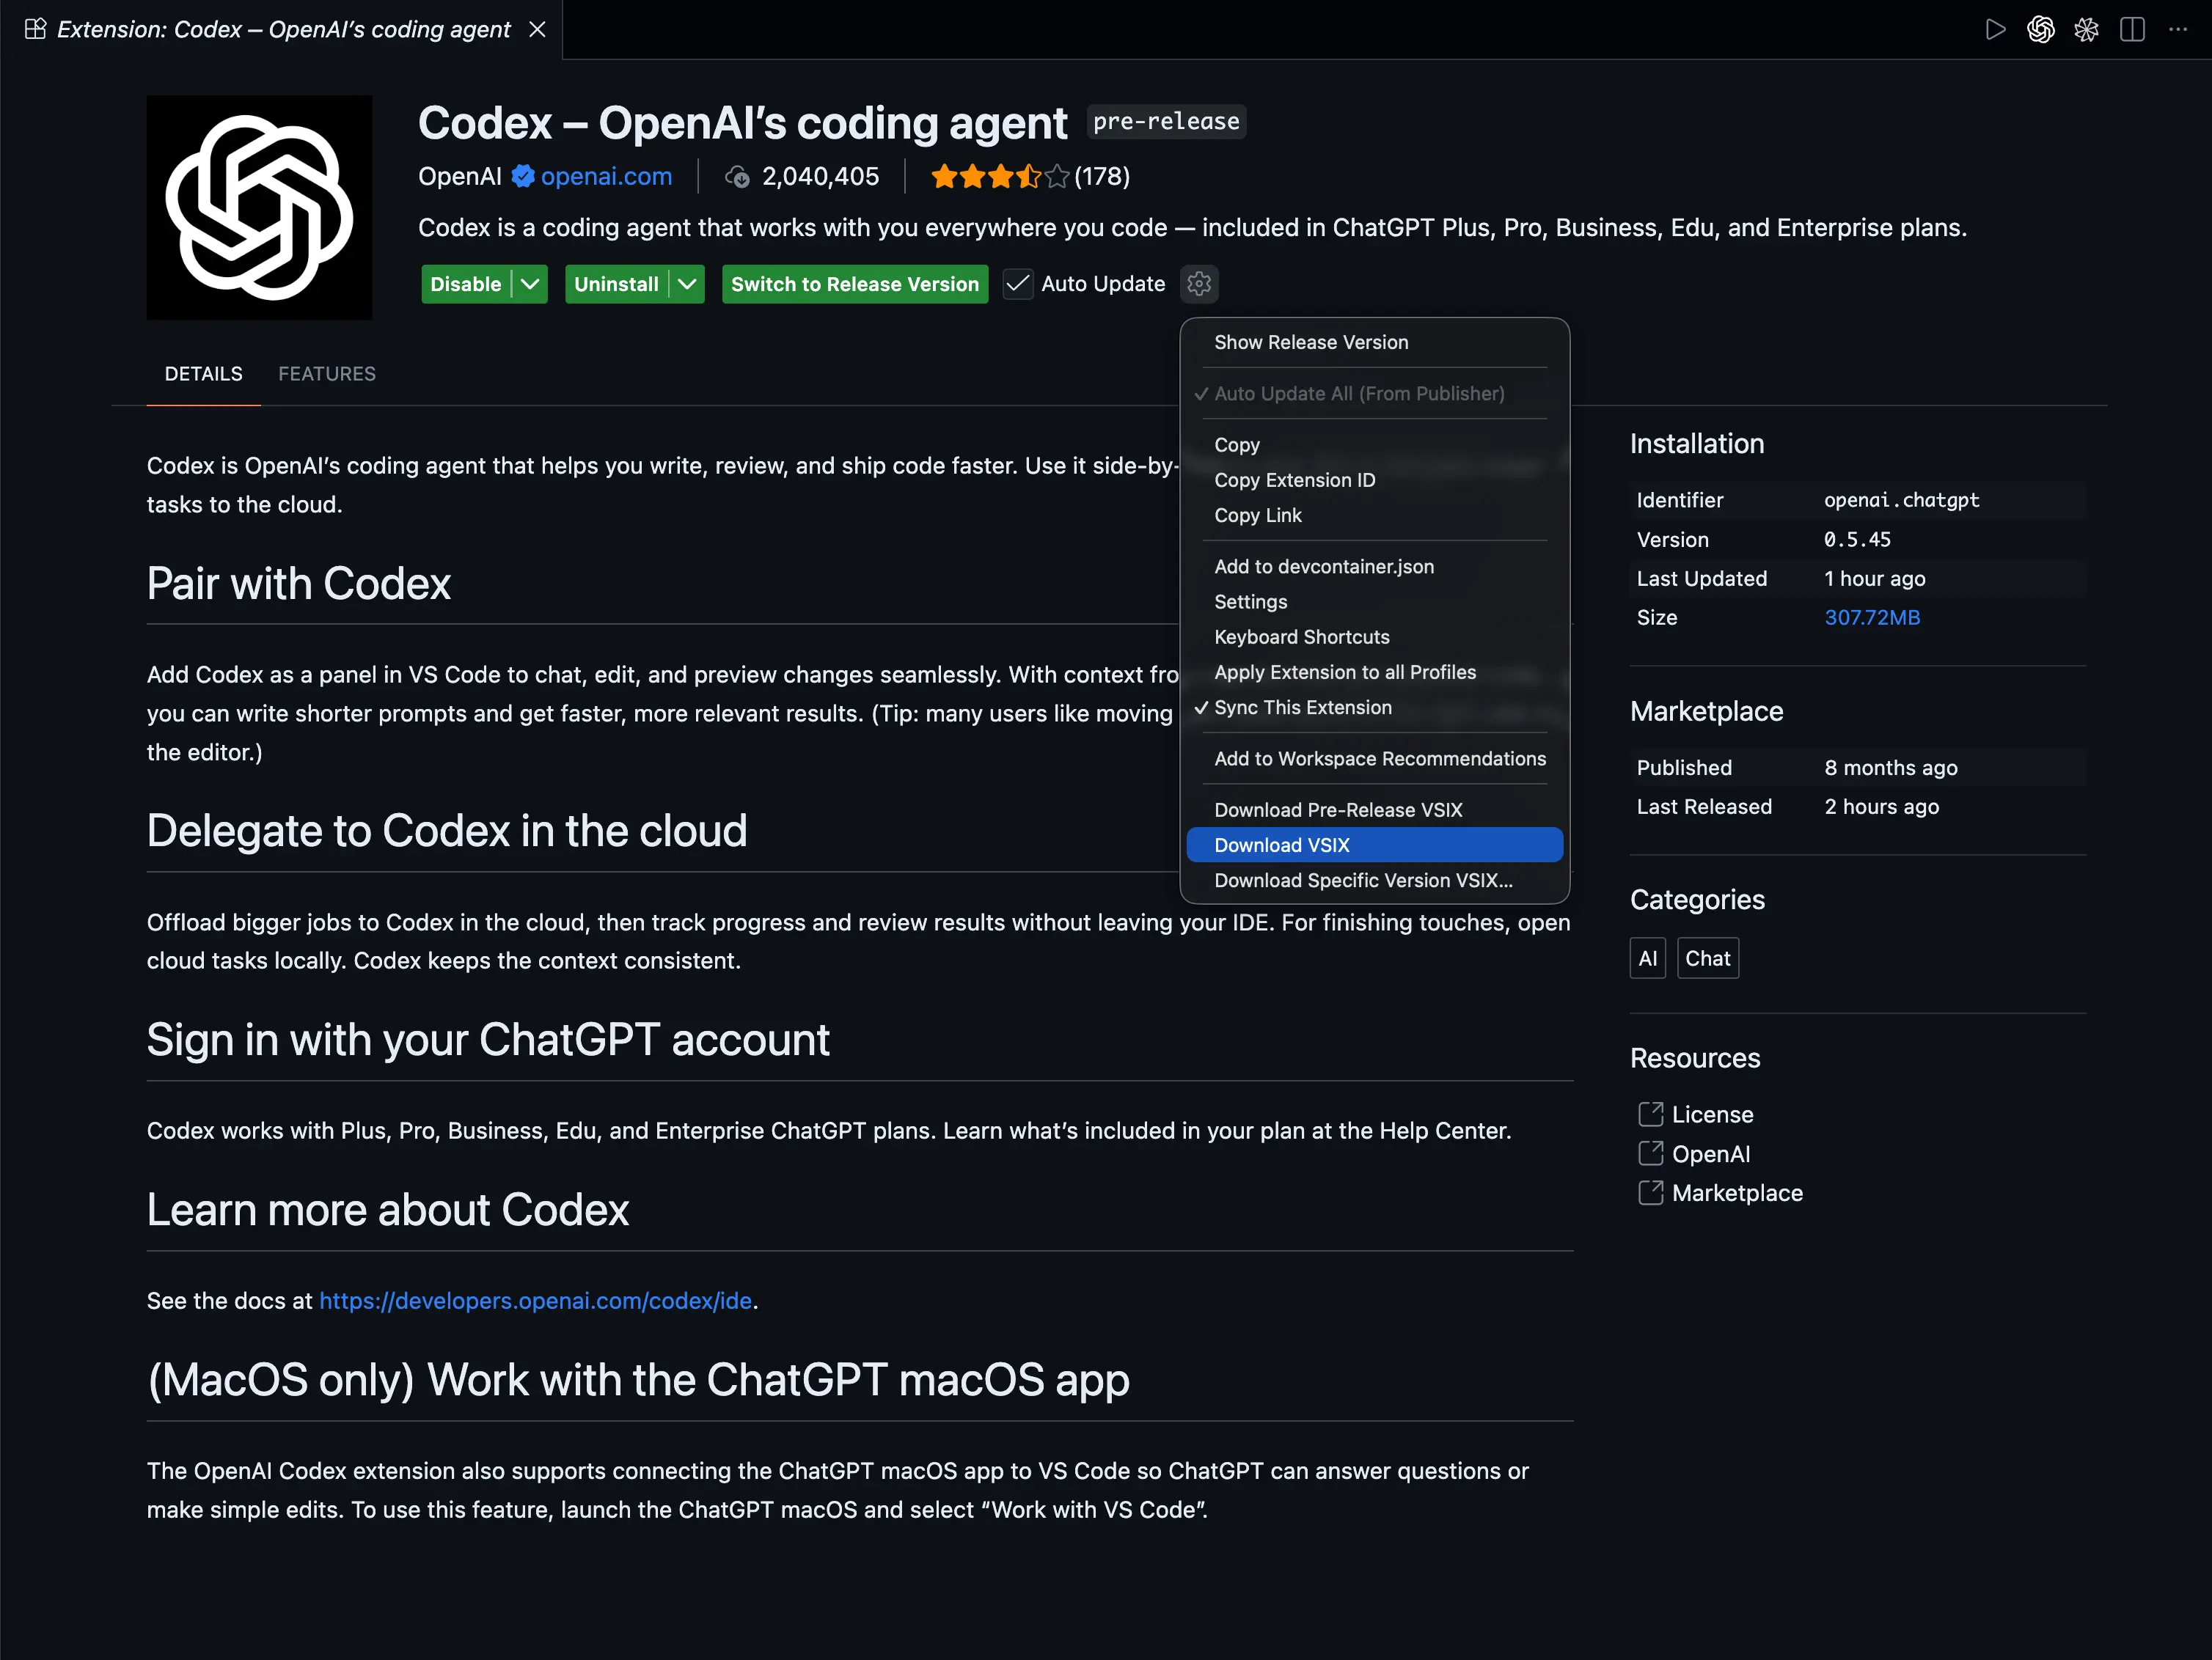Switch to the Features tab
2212x1660 pixels.
327,373
